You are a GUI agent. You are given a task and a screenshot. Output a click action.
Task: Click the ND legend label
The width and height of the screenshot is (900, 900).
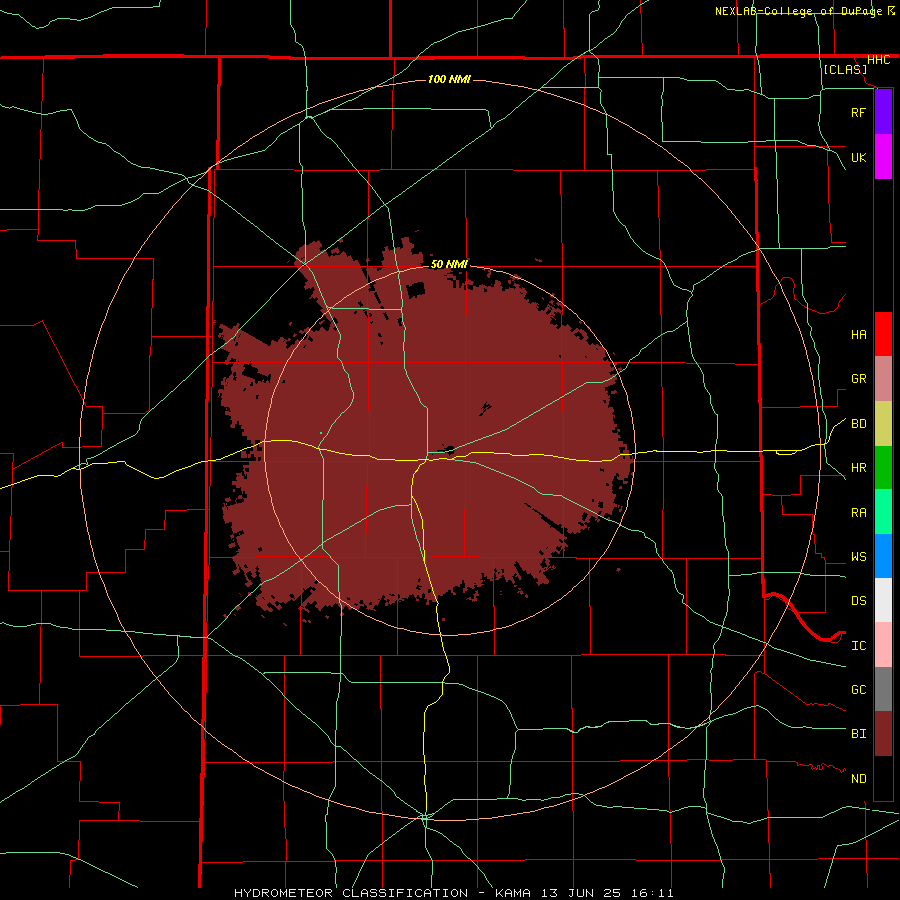(x=858, y=779)
